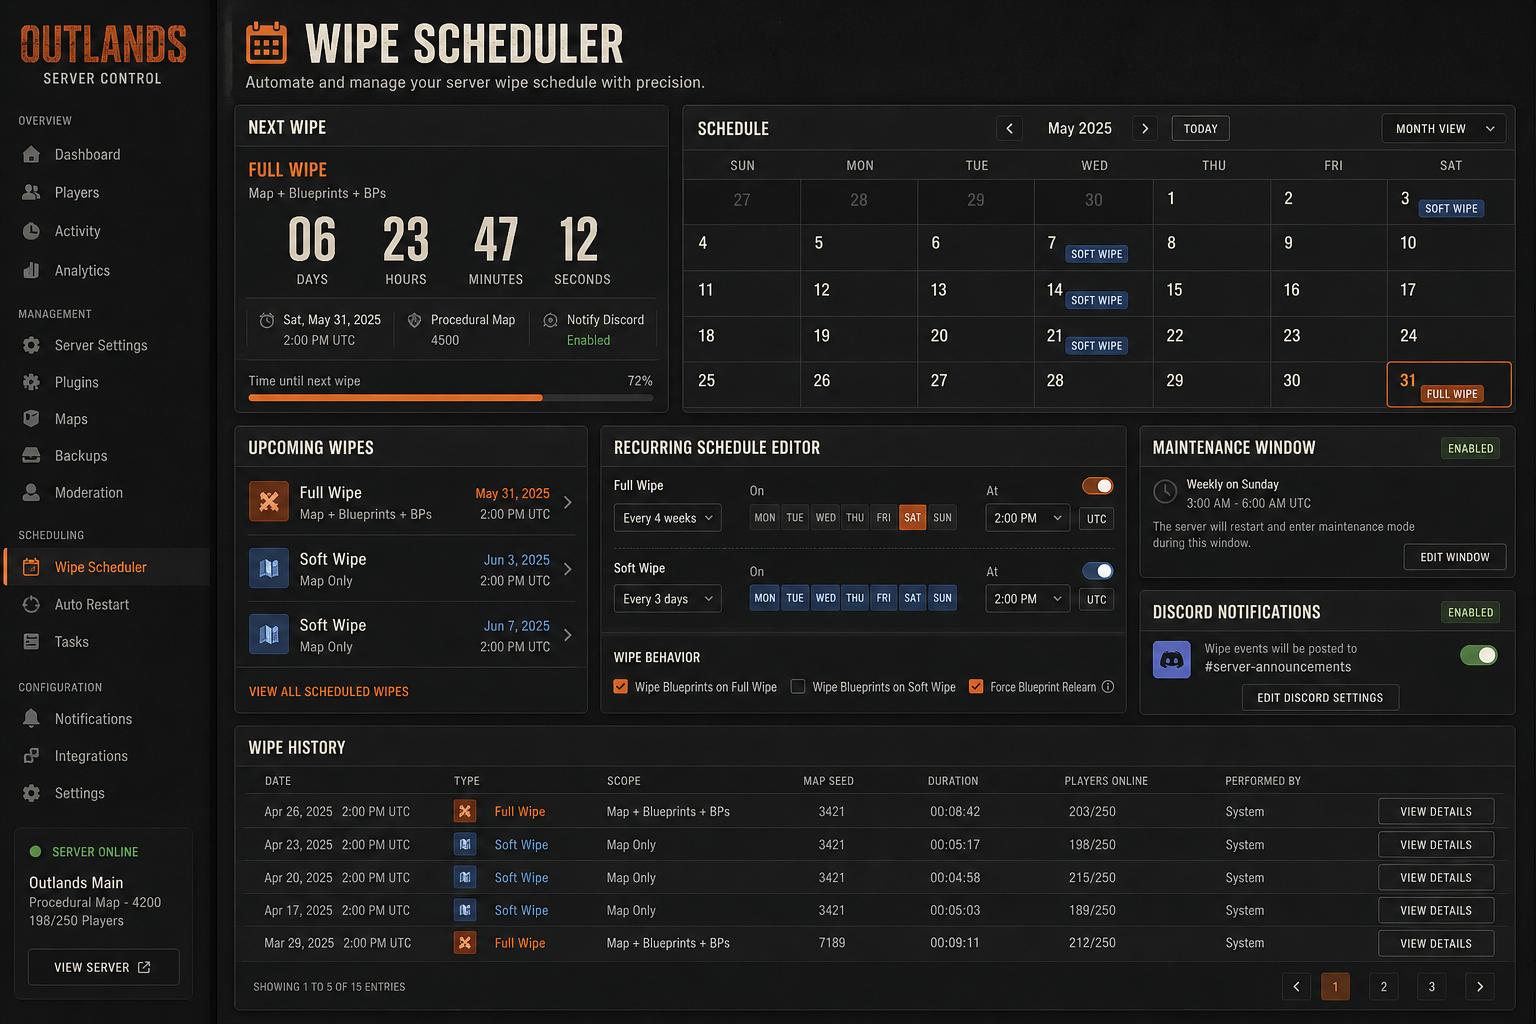The height and width of the screenshot is (1024, 1536).
Task: Click the Players people icon
Action: pos(32,193)
